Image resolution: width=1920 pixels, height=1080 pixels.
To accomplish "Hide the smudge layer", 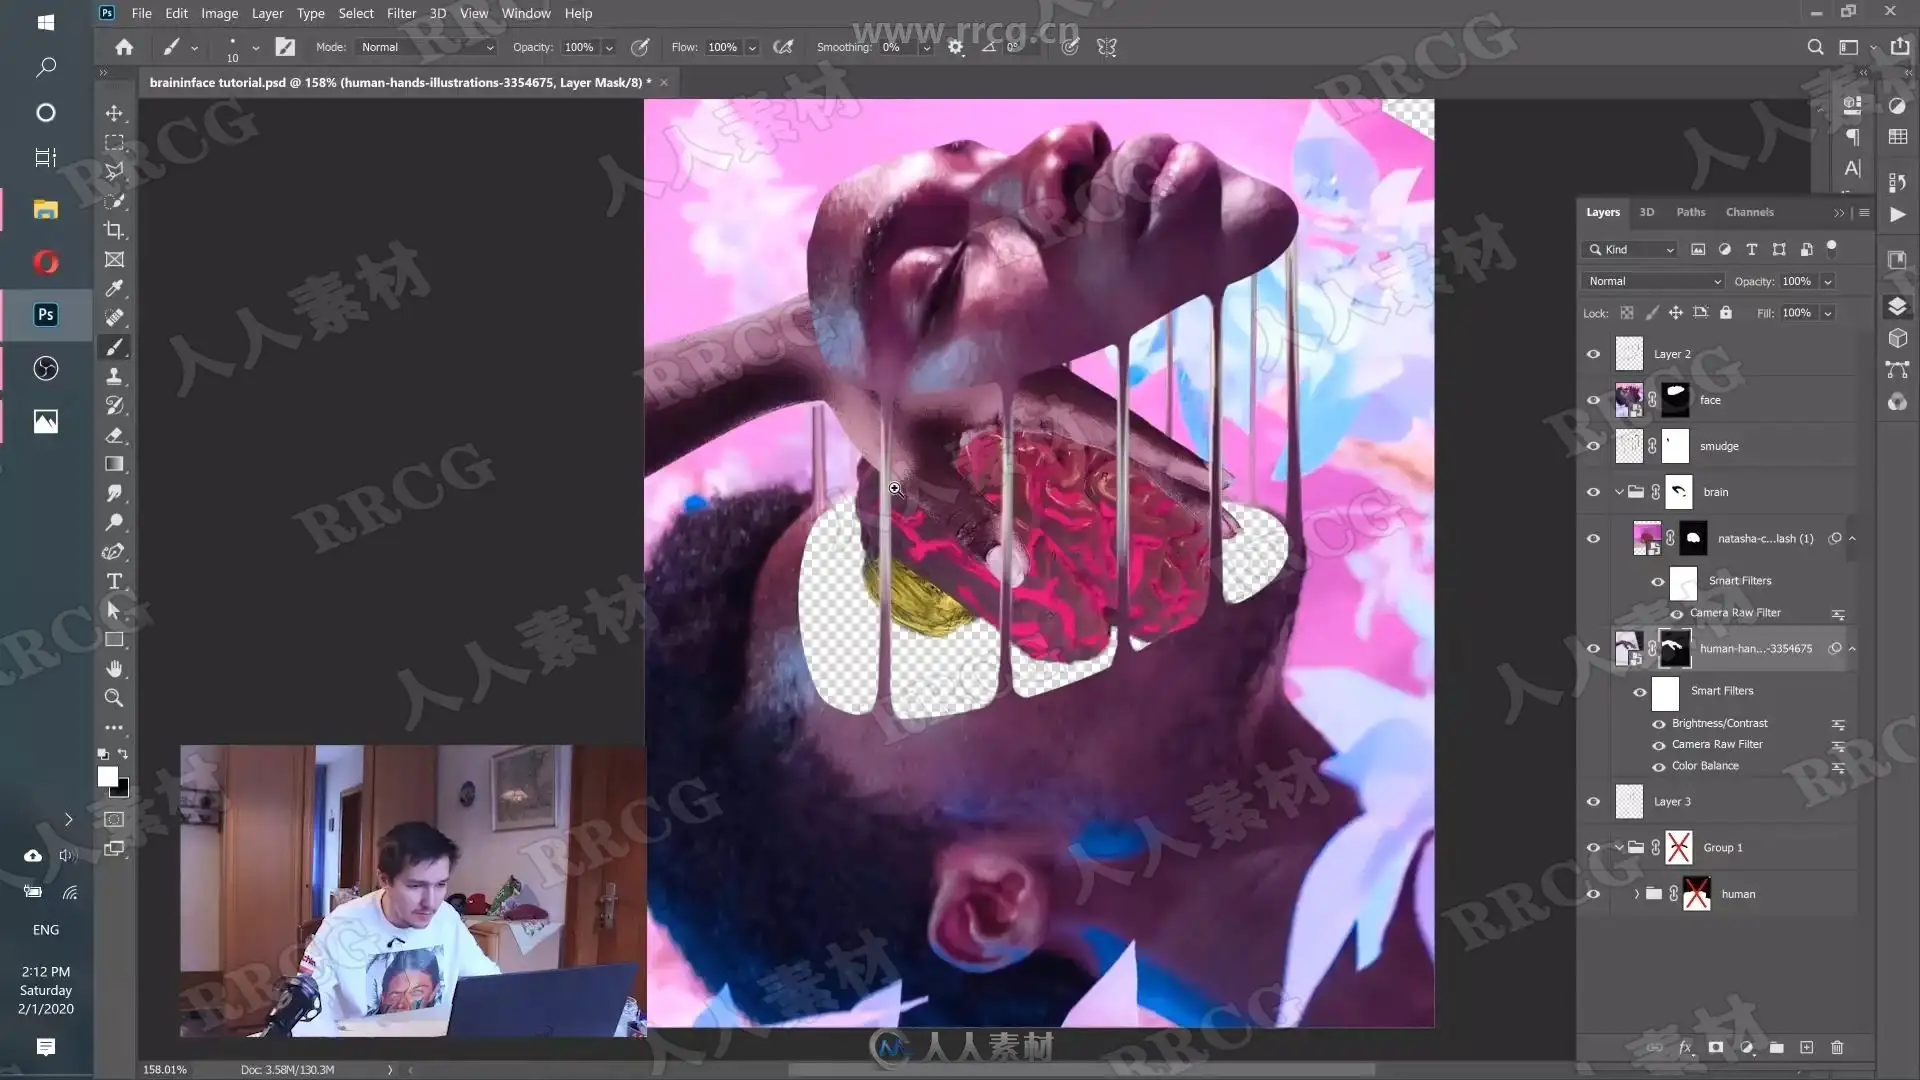I will pos(1593,446).
